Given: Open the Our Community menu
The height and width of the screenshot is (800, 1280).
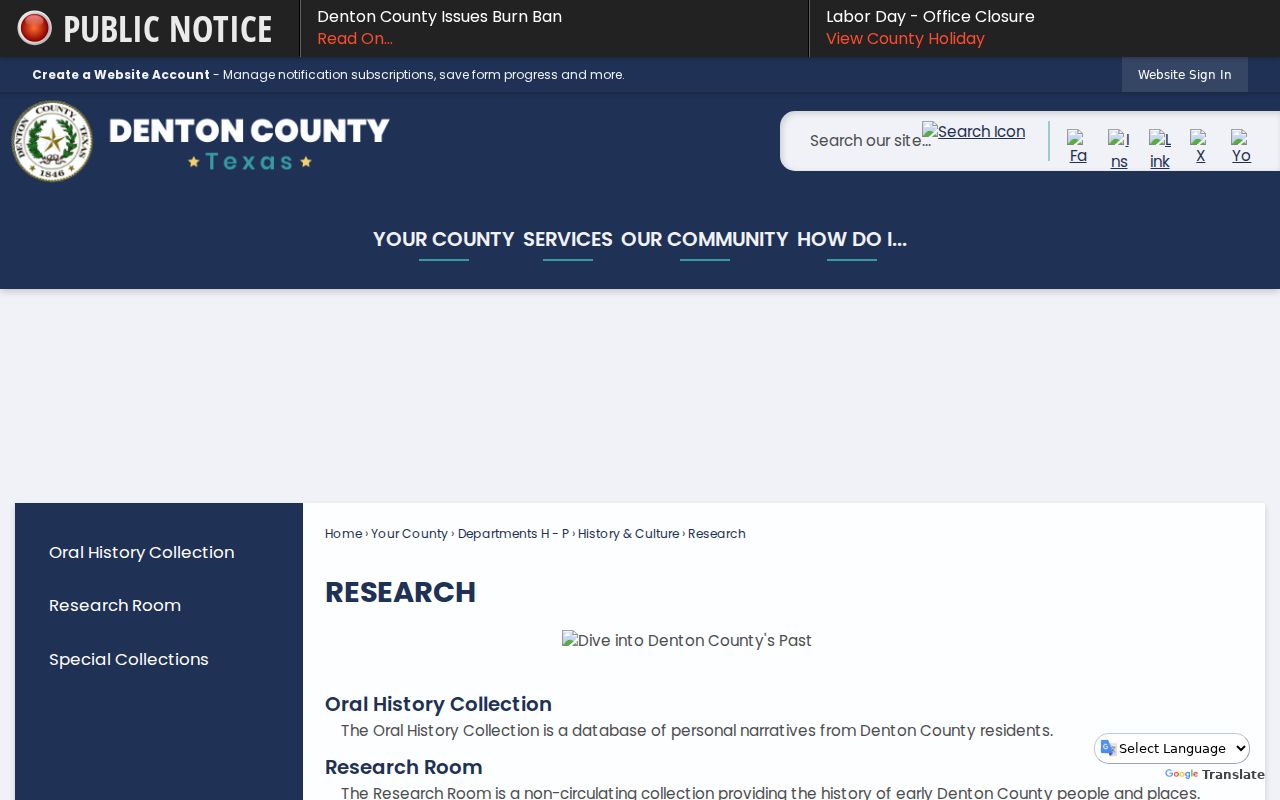Looking at the screenshot, I should coord(704,240).
